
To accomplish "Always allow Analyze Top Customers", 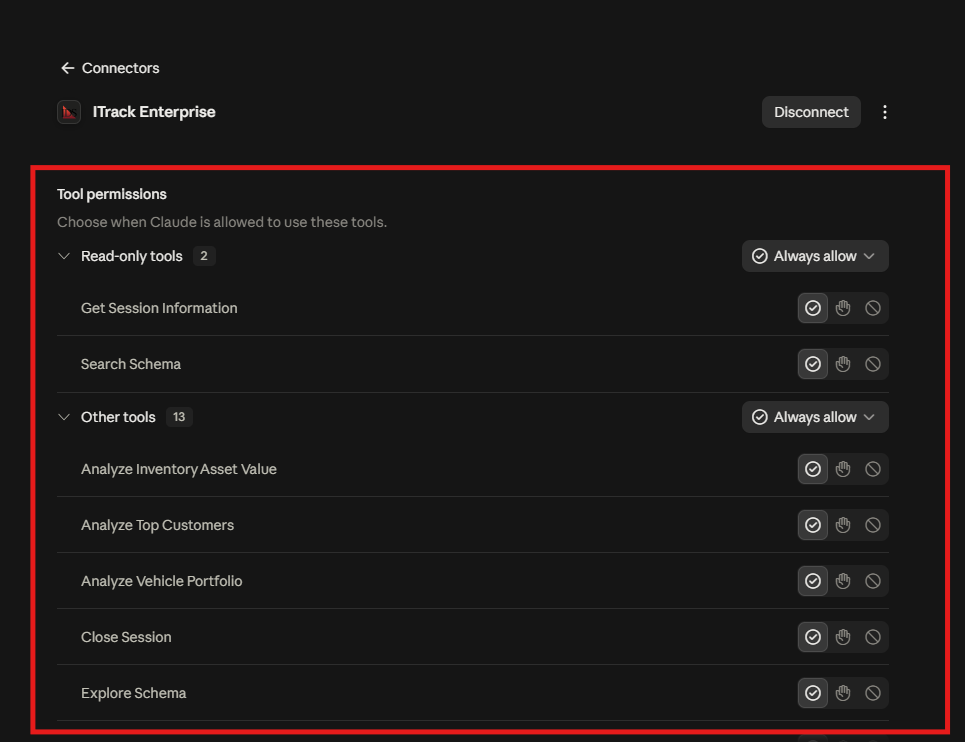I will pyautogui.click(x=812, y=525).
